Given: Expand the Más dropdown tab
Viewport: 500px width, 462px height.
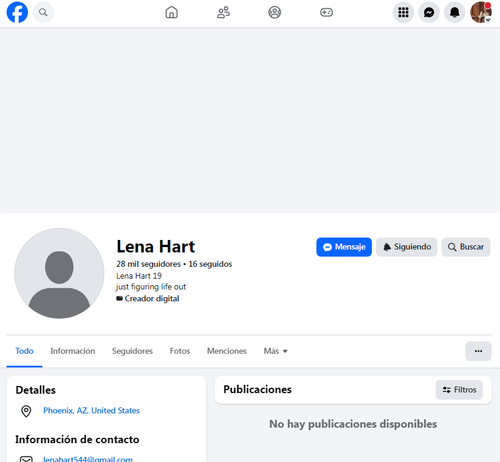Looking at the screenshot, I should click(275, 351).
